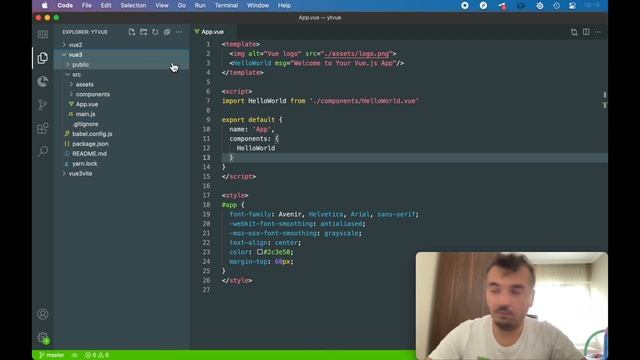640x360 pixels.
Task: Open the File menu
Action: click(x=87, y=5)
